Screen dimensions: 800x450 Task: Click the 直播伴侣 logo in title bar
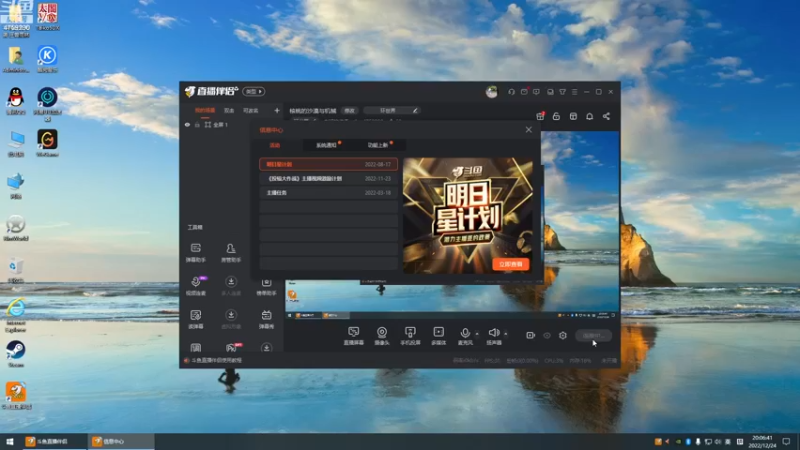[x=212, y=91]
